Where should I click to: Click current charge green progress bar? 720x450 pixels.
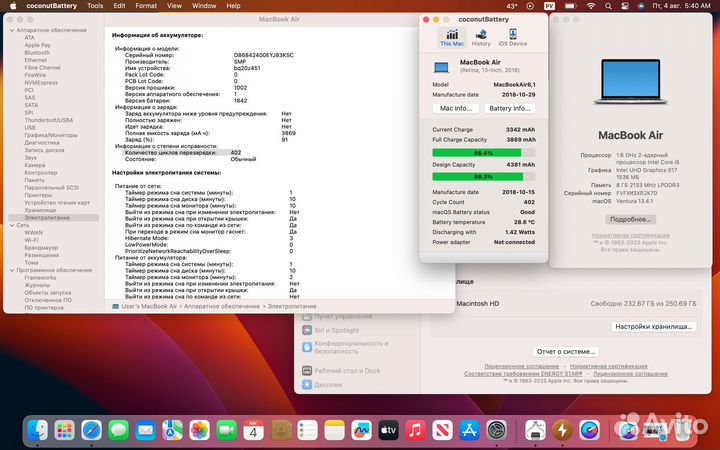point(484,153)
